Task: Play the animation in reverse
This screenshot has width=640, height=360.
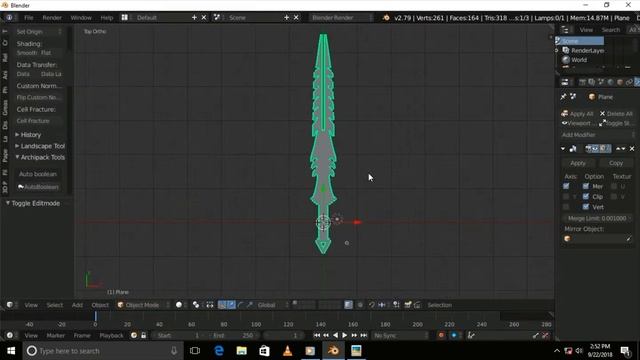Action: pos(336,336)
